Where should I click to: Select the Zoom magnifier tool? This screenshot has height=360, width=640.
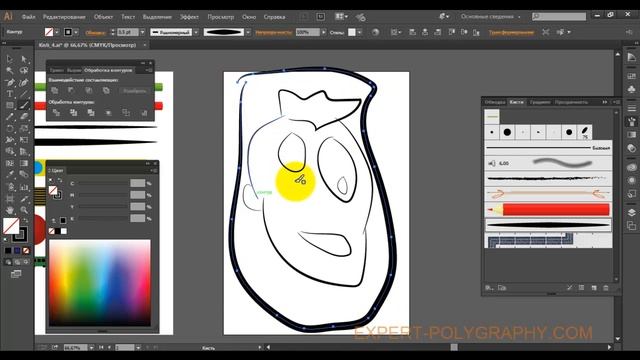[24, 210]
